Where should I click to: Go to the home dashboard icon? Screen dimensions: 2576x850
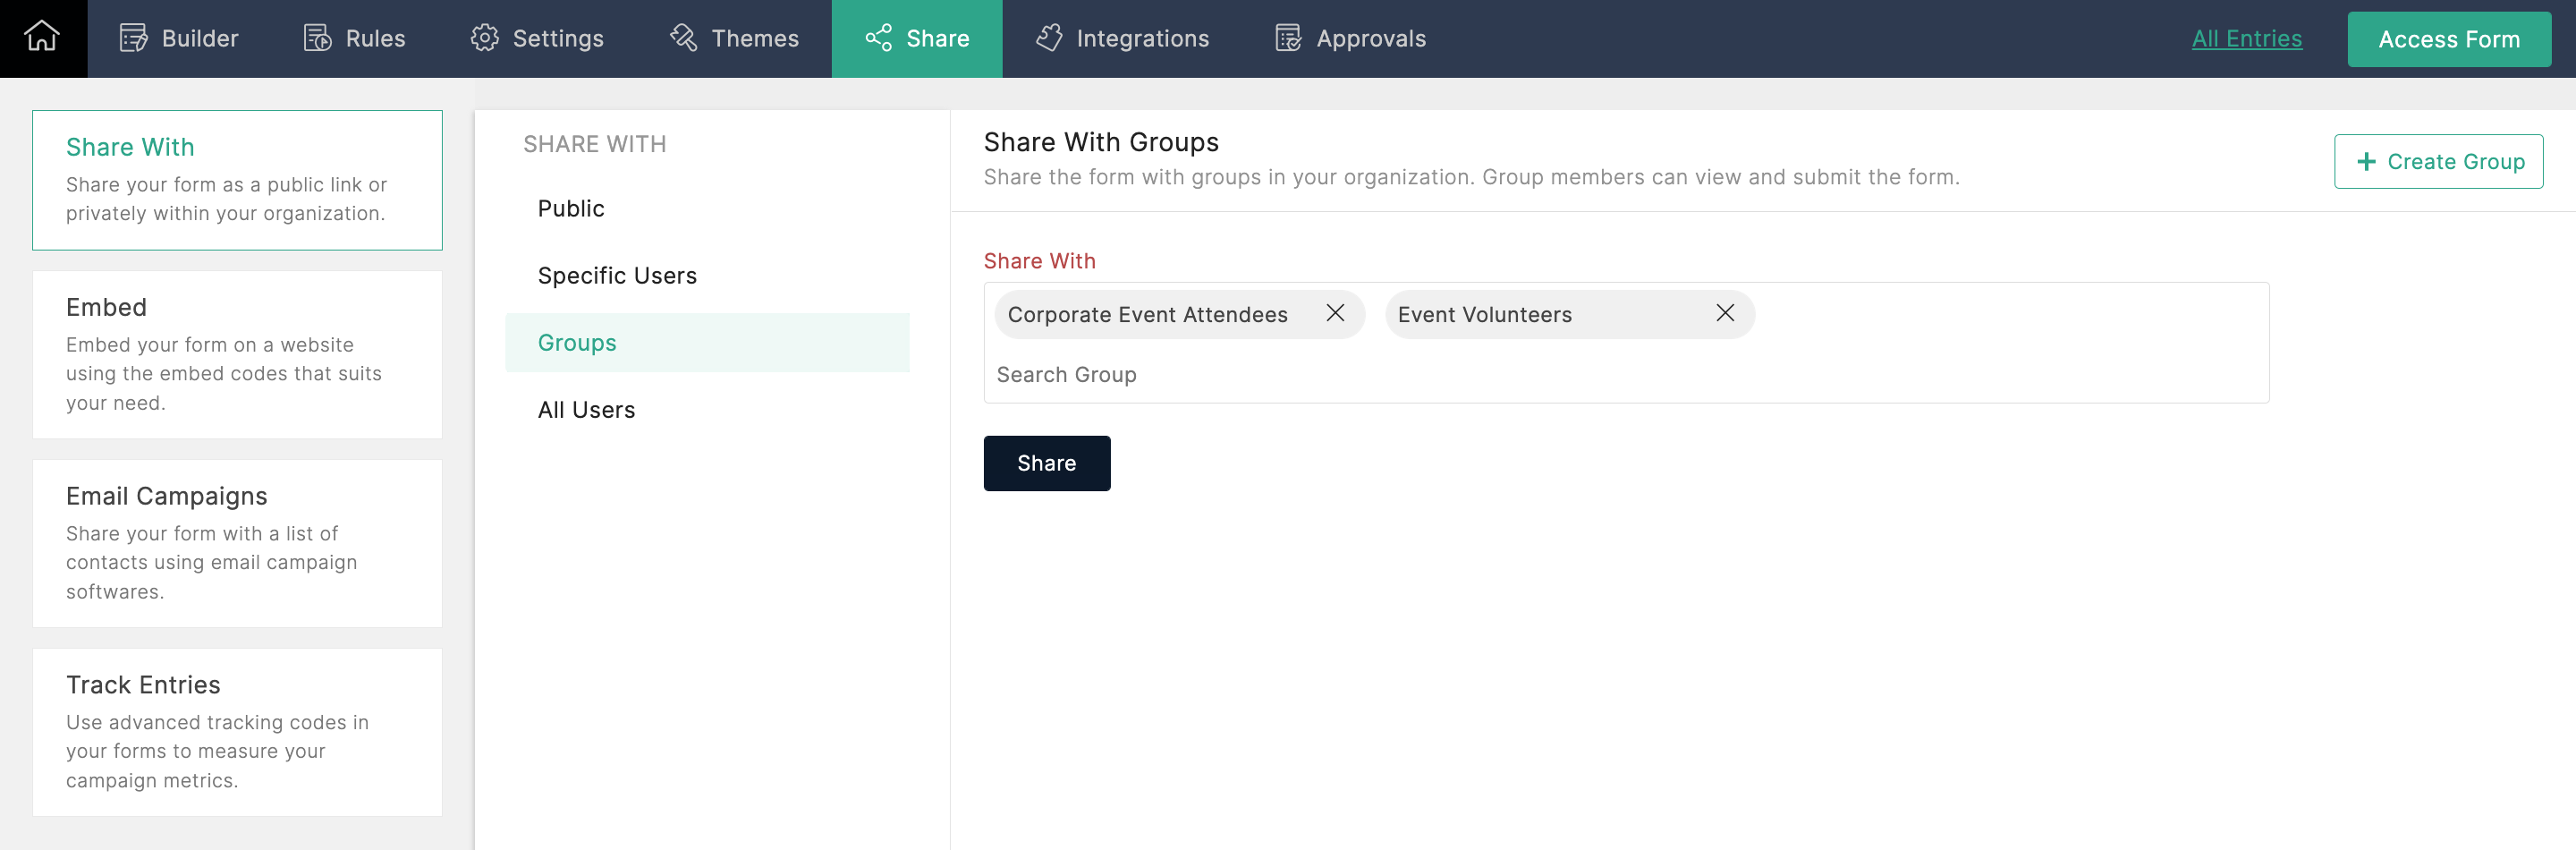click(x=42, y=38)
